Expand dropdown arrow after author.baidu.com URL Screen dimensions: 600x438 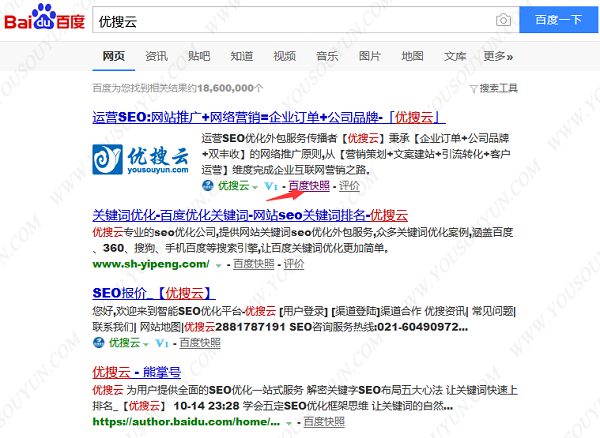[x=289, y=423]
